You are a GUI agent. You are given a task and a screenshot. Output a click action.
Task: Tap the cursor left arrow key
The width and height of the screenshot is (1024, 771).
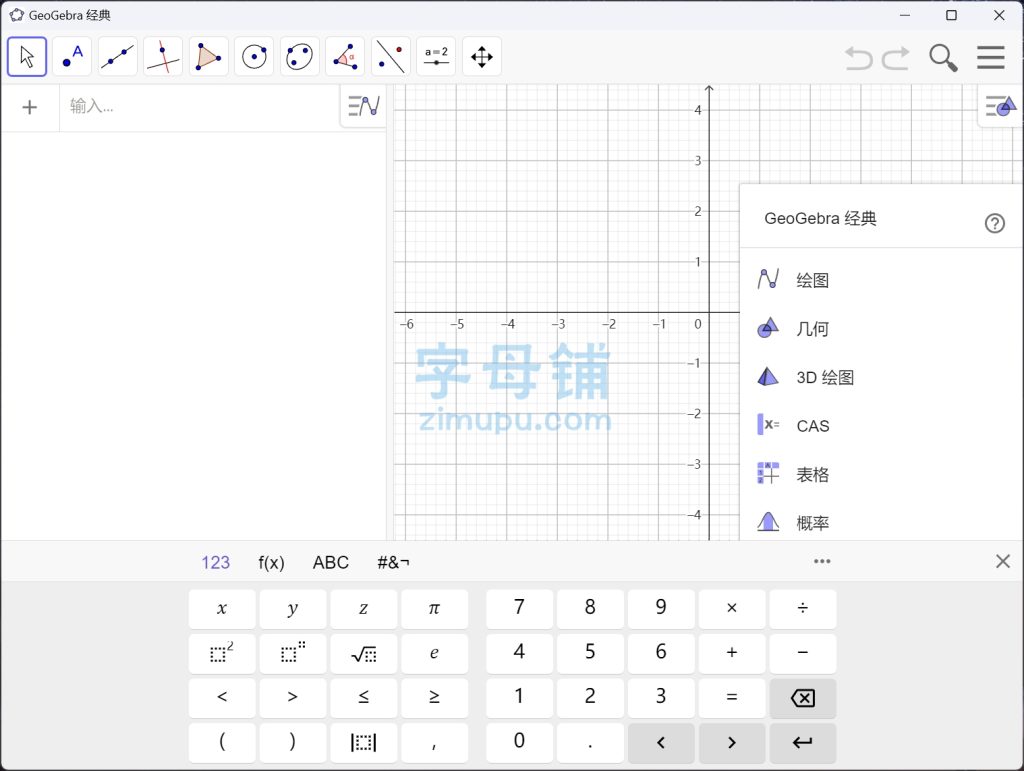661,742
